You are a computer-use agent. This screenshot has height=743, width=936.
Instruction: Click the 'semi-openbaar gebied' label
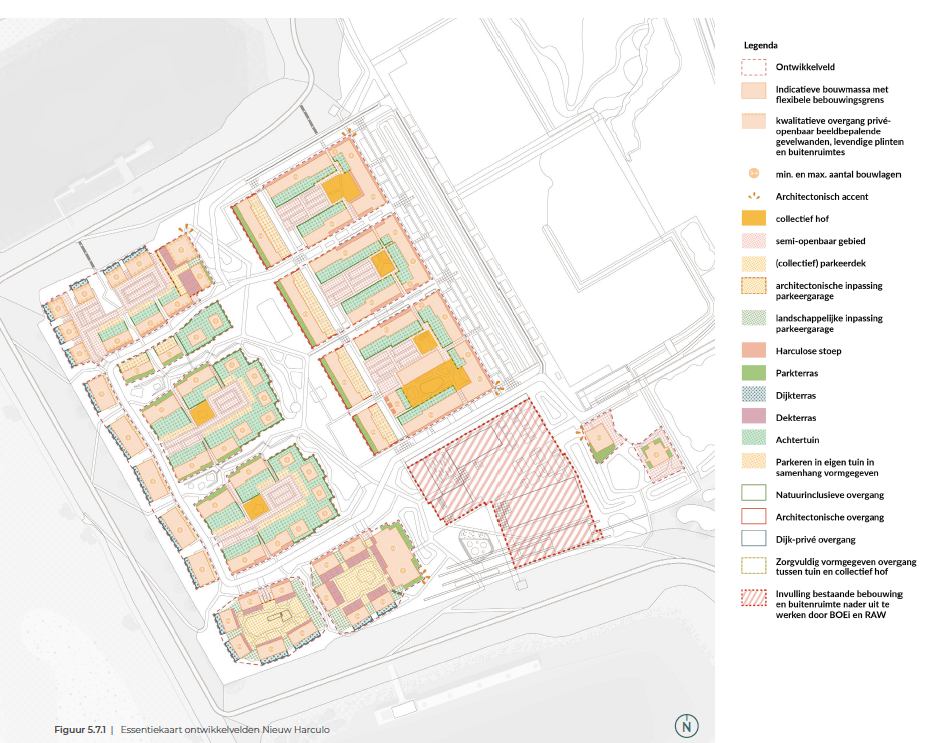(820, 241)
